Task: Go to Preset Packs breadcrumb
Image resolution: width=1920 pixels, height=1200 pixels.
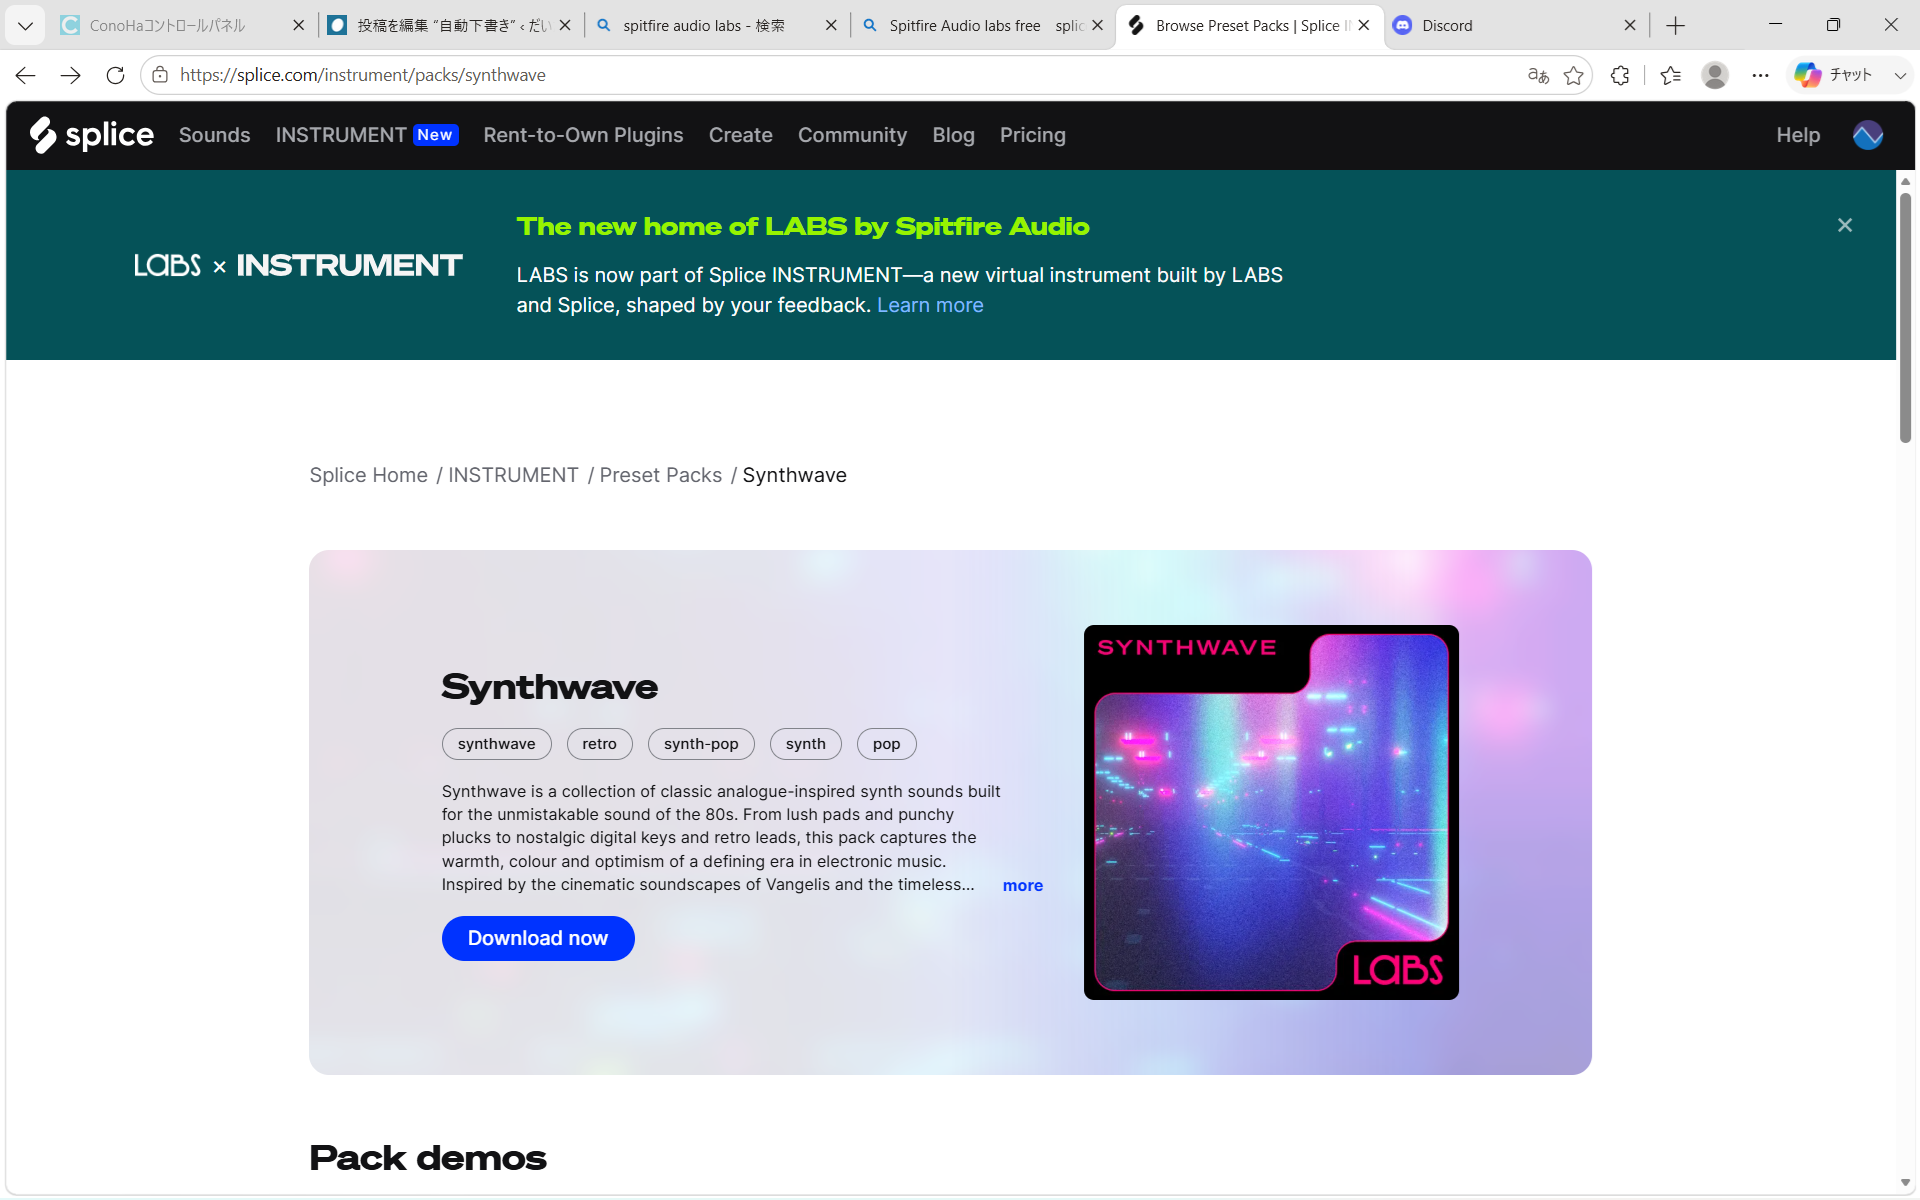Action: tap(660, 475)
